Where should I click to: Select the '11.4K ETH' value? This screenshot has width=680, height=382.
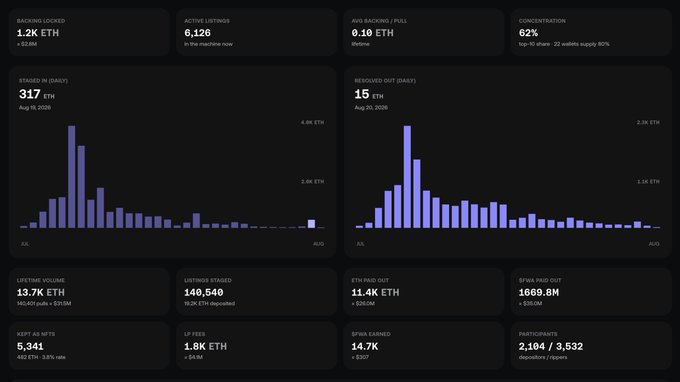(375, 293)
